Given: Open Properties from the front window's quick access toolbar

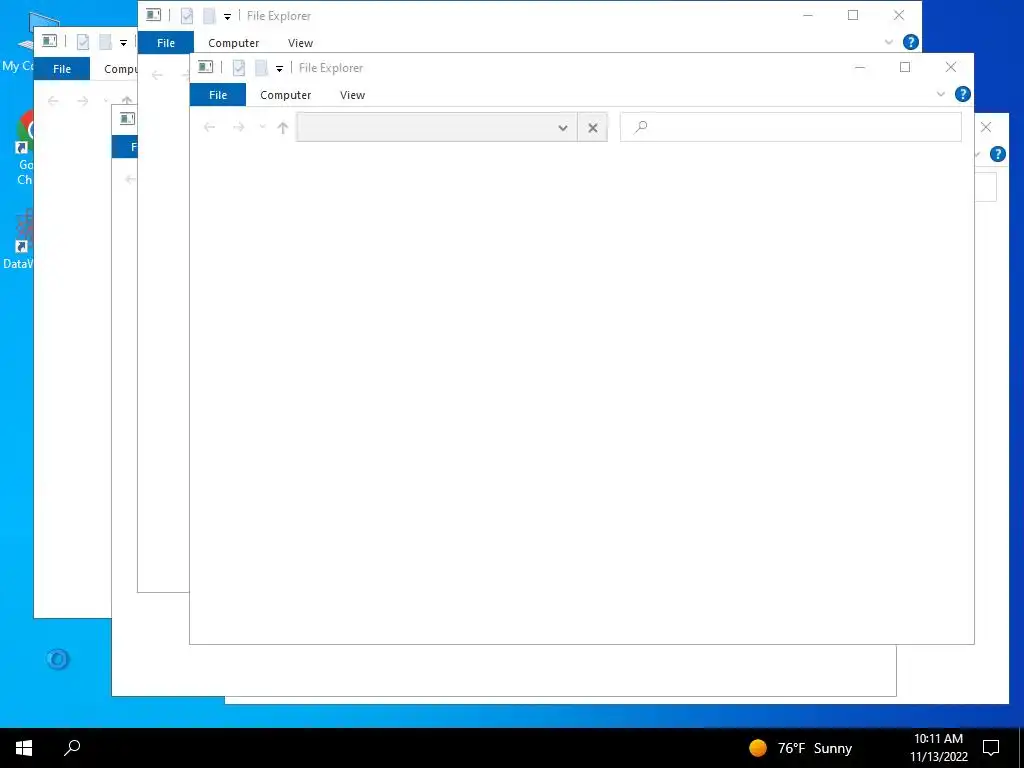Looking at the screenshot, I should pos(239,67).
